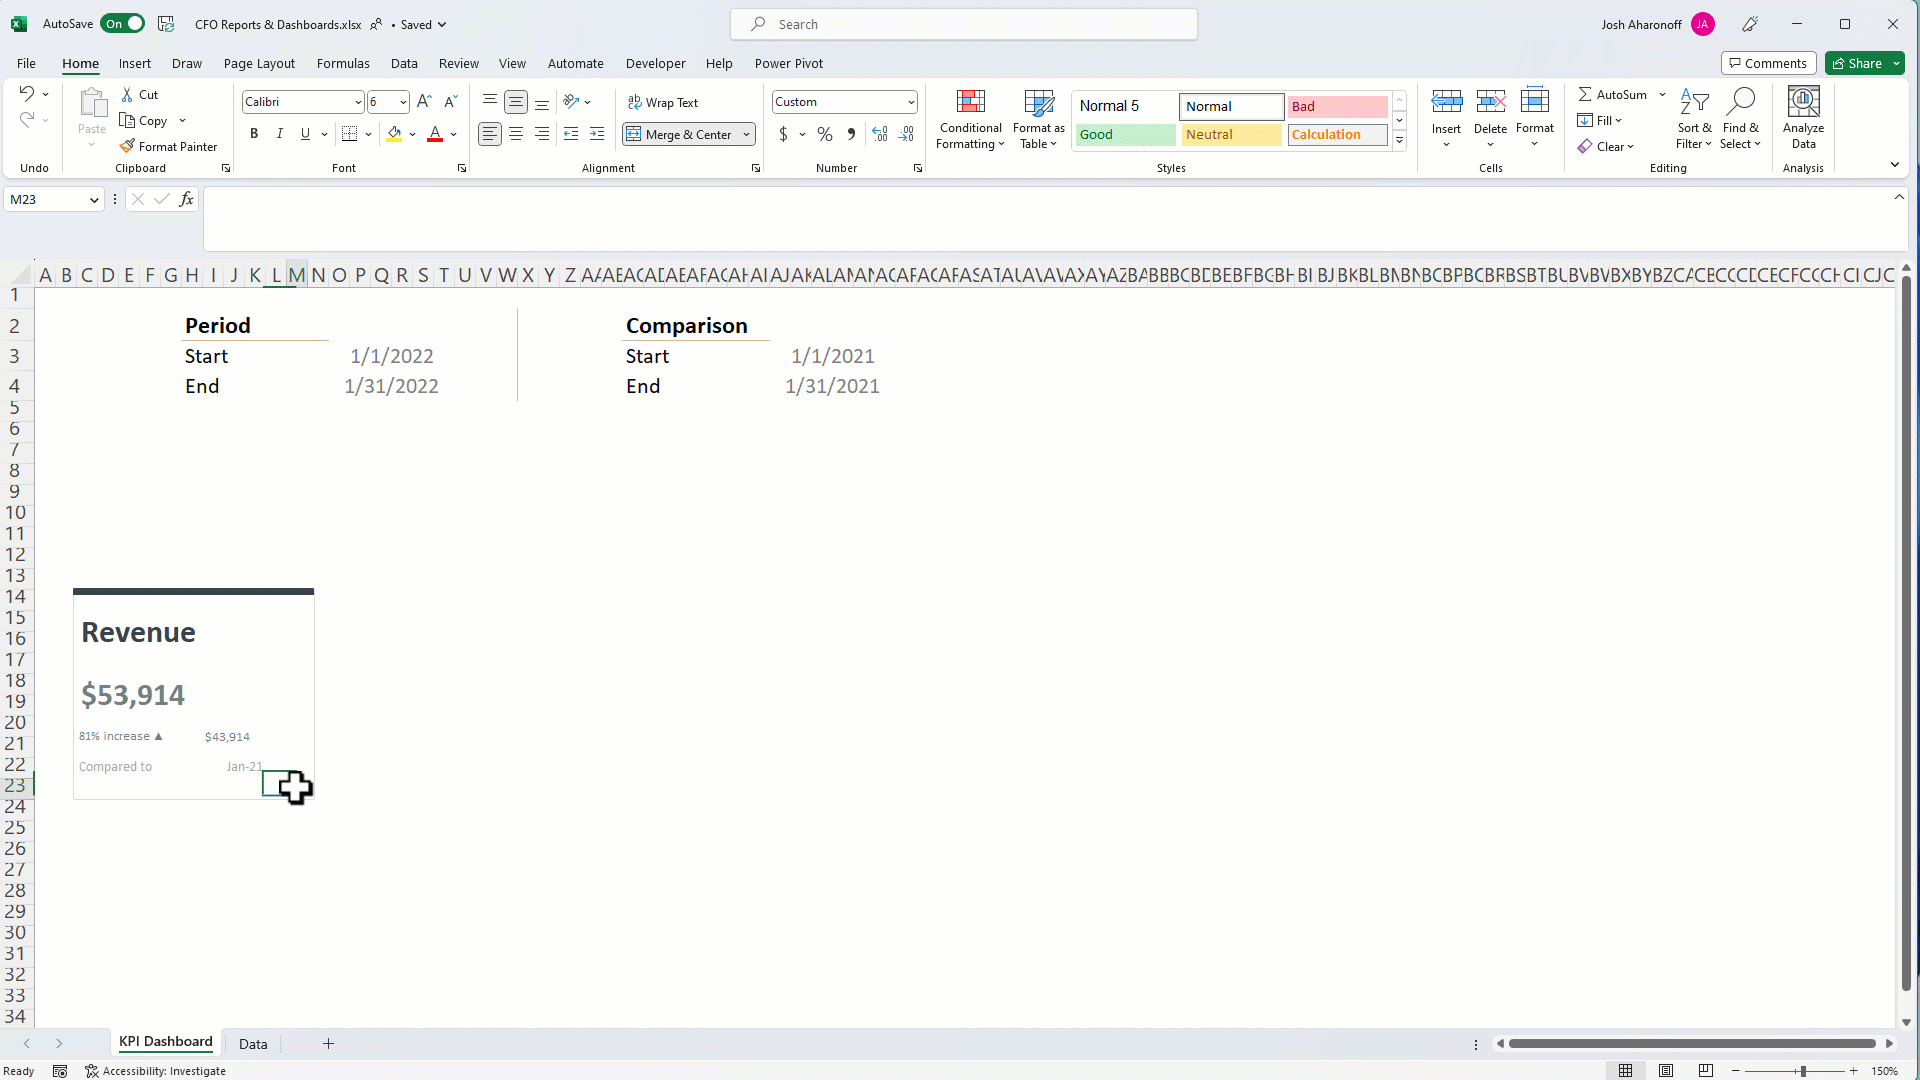Select the AutoSum icon
The width and height of the screenshot is (1920, 1080).
1613,94
